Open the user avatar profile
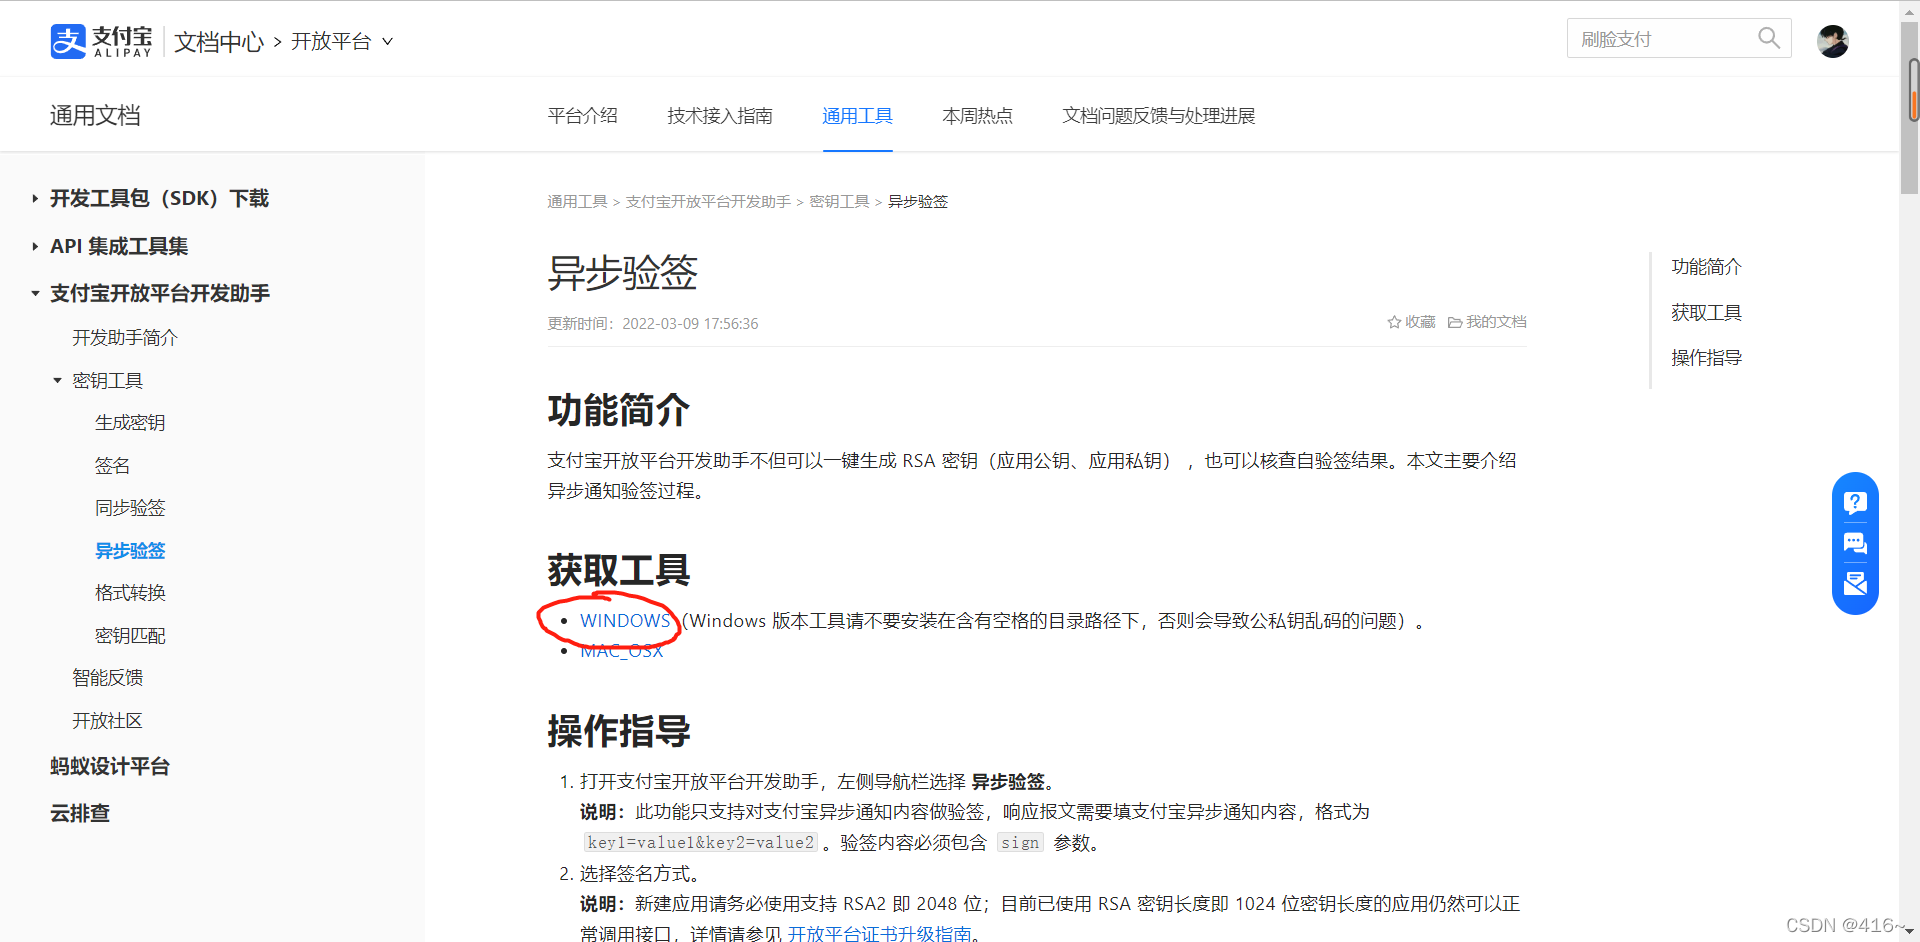Image resolution: width=1920 pixels, height=942 pixels. (1832, 41)
